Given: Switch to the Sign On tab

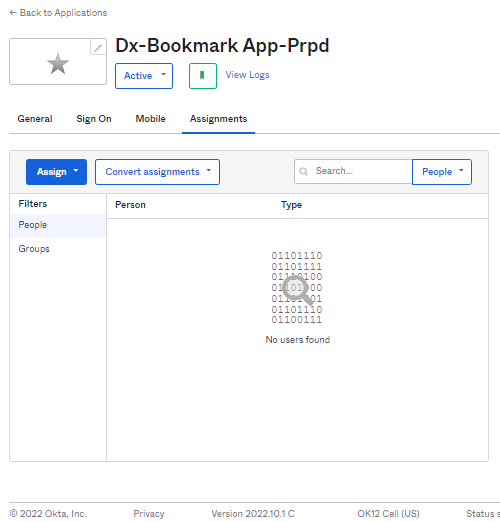Looking at the screenshot, I should pyautogui.click(x=94, y=119).
